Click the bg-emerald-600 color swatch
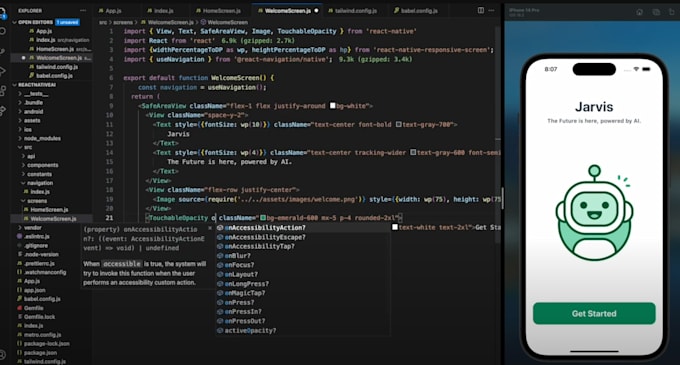The height and width of the screenshot is (365, 680). [262, 218]
